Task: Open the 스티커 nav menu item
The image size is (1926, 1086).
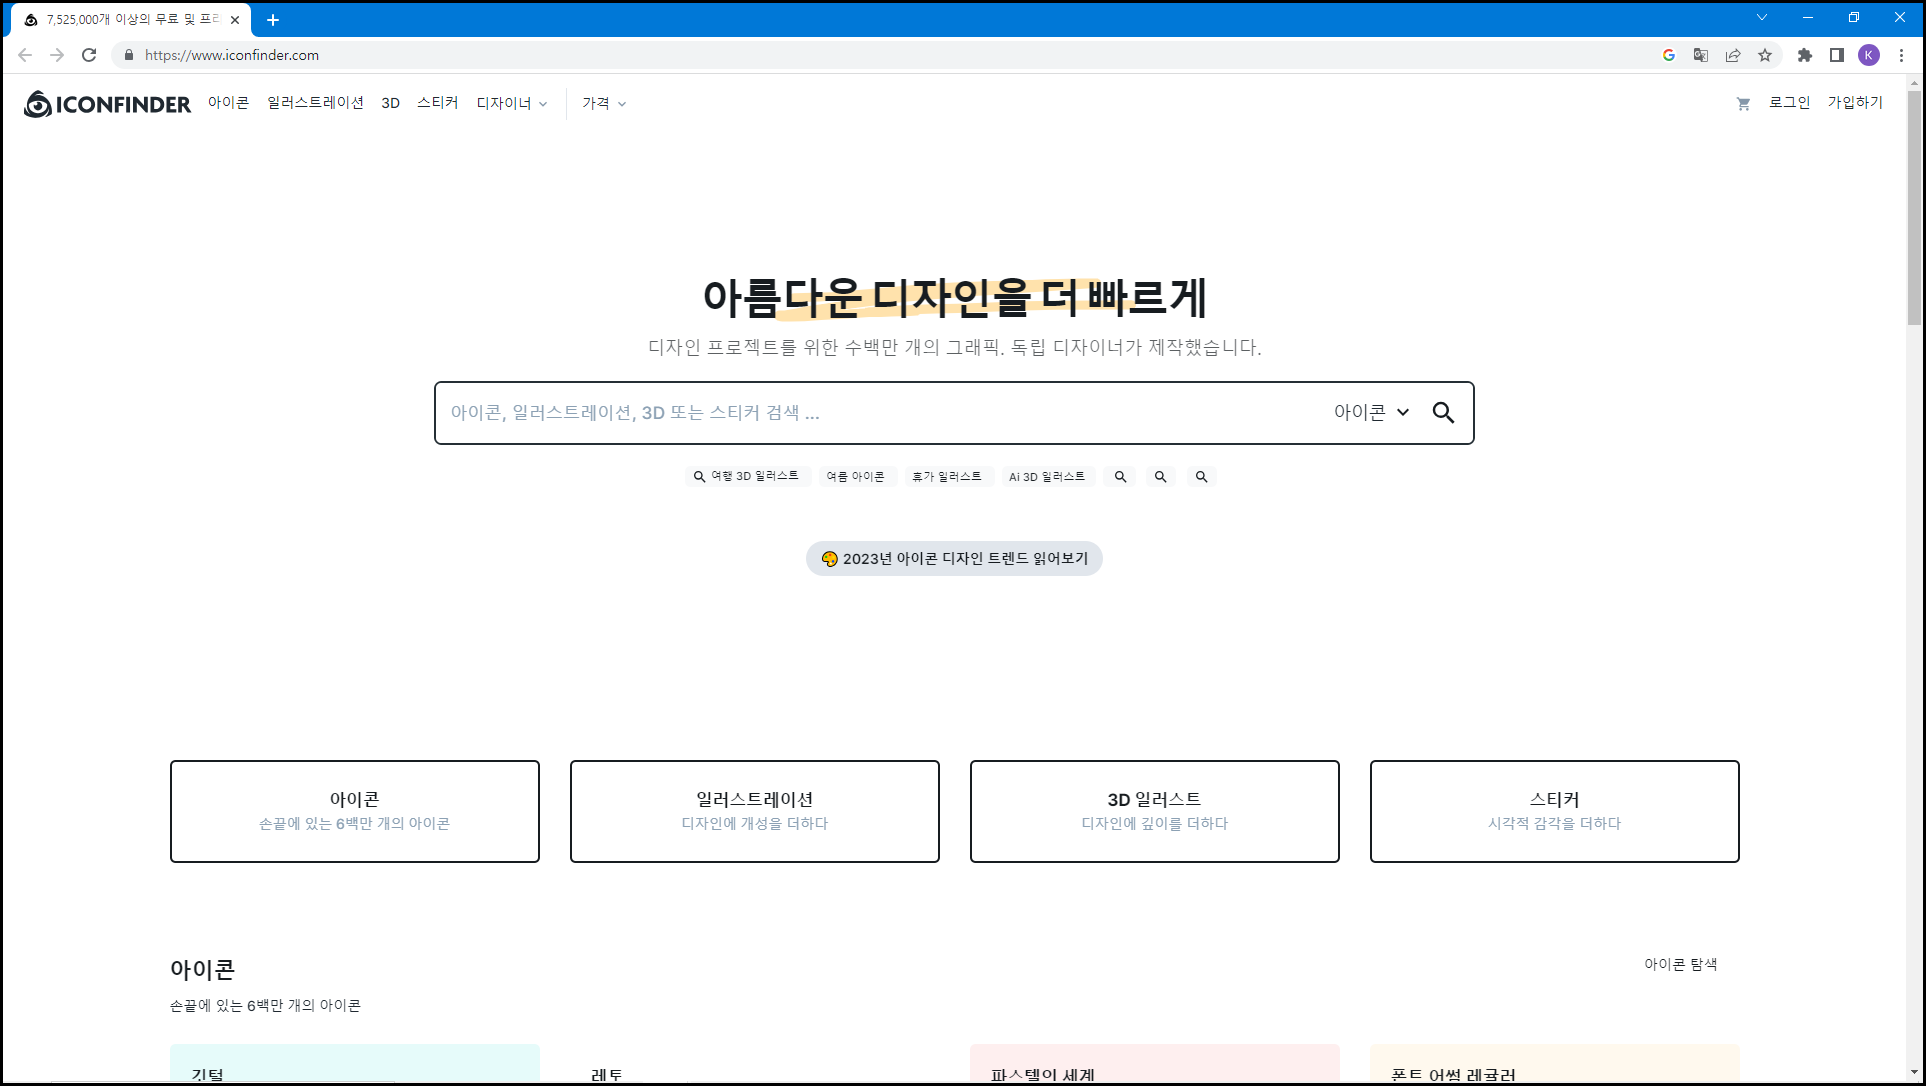Action: coord(437,103)
